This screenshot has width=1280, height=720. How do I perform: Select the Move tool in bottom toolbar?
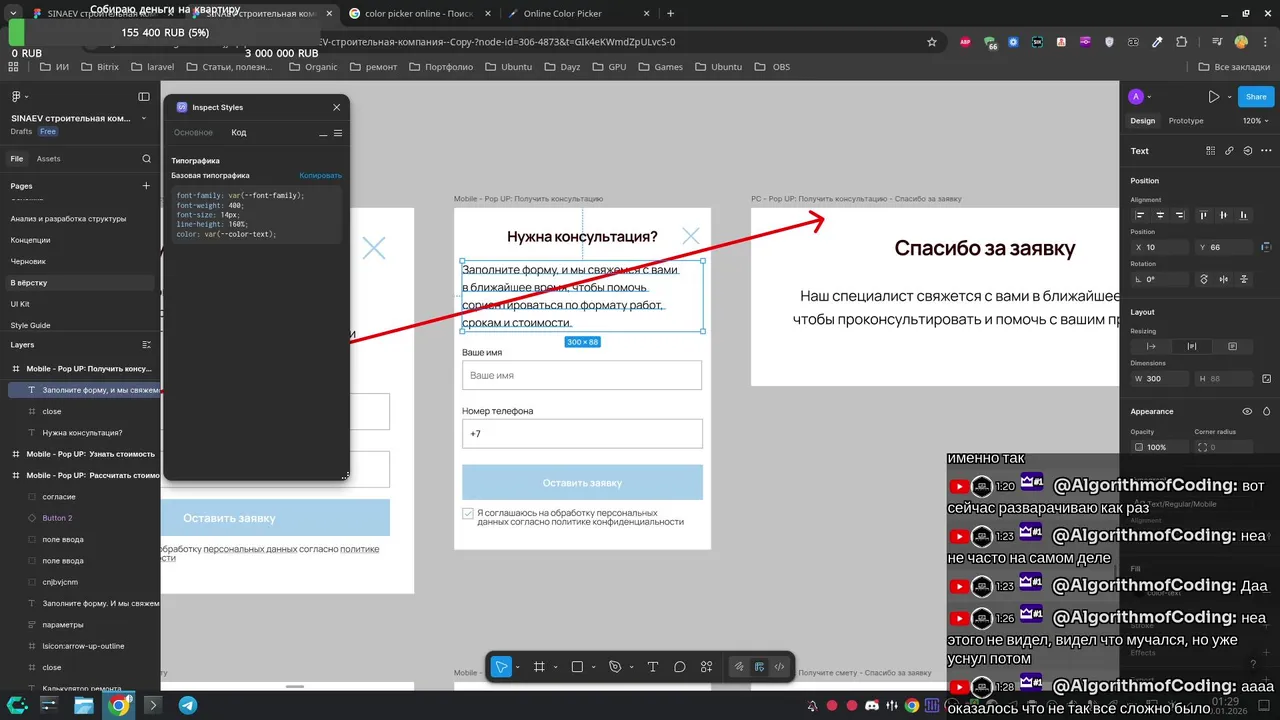pyautogui.click(x=501, y=667)
